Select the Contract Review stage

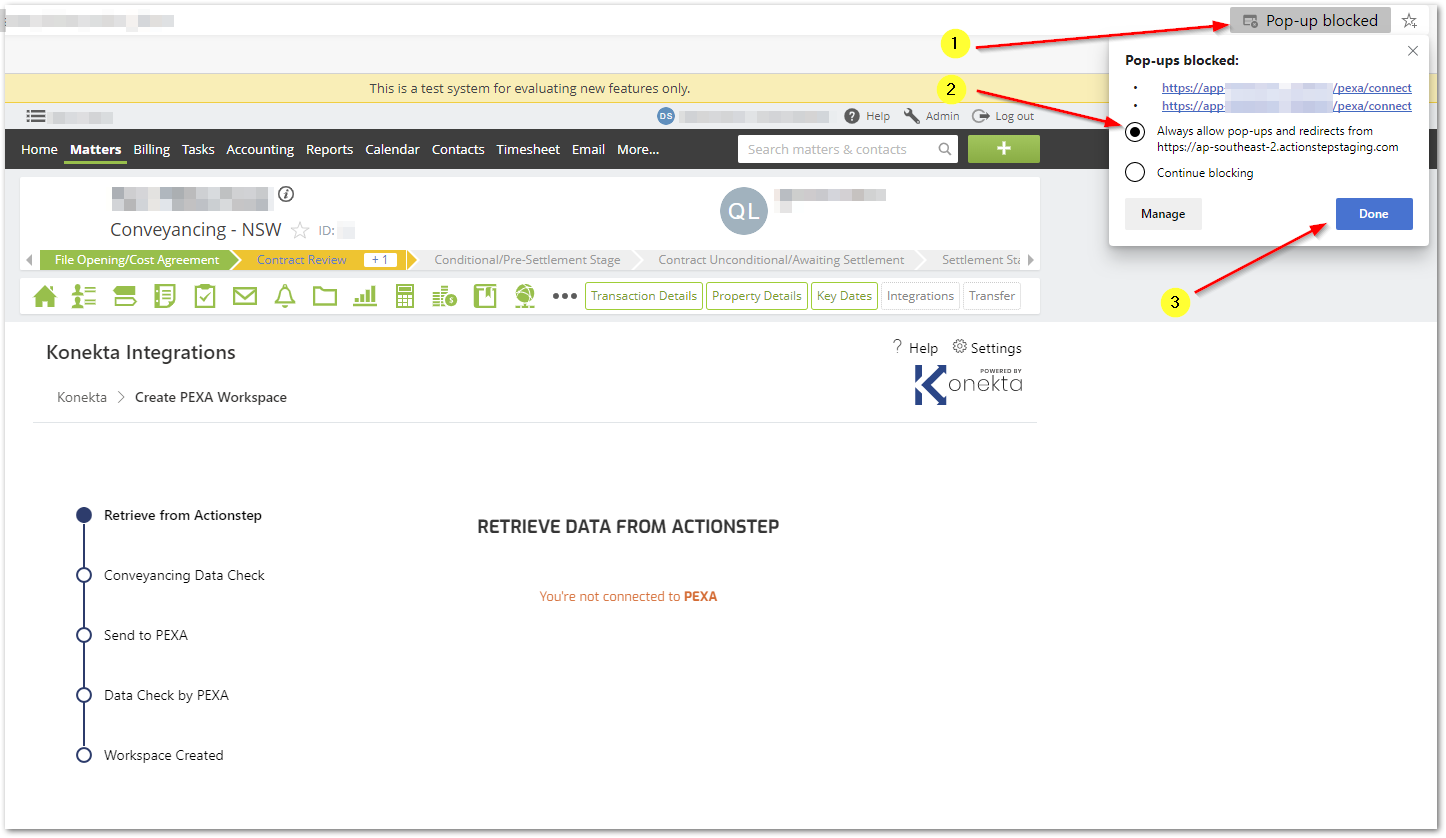click(302, 260)
